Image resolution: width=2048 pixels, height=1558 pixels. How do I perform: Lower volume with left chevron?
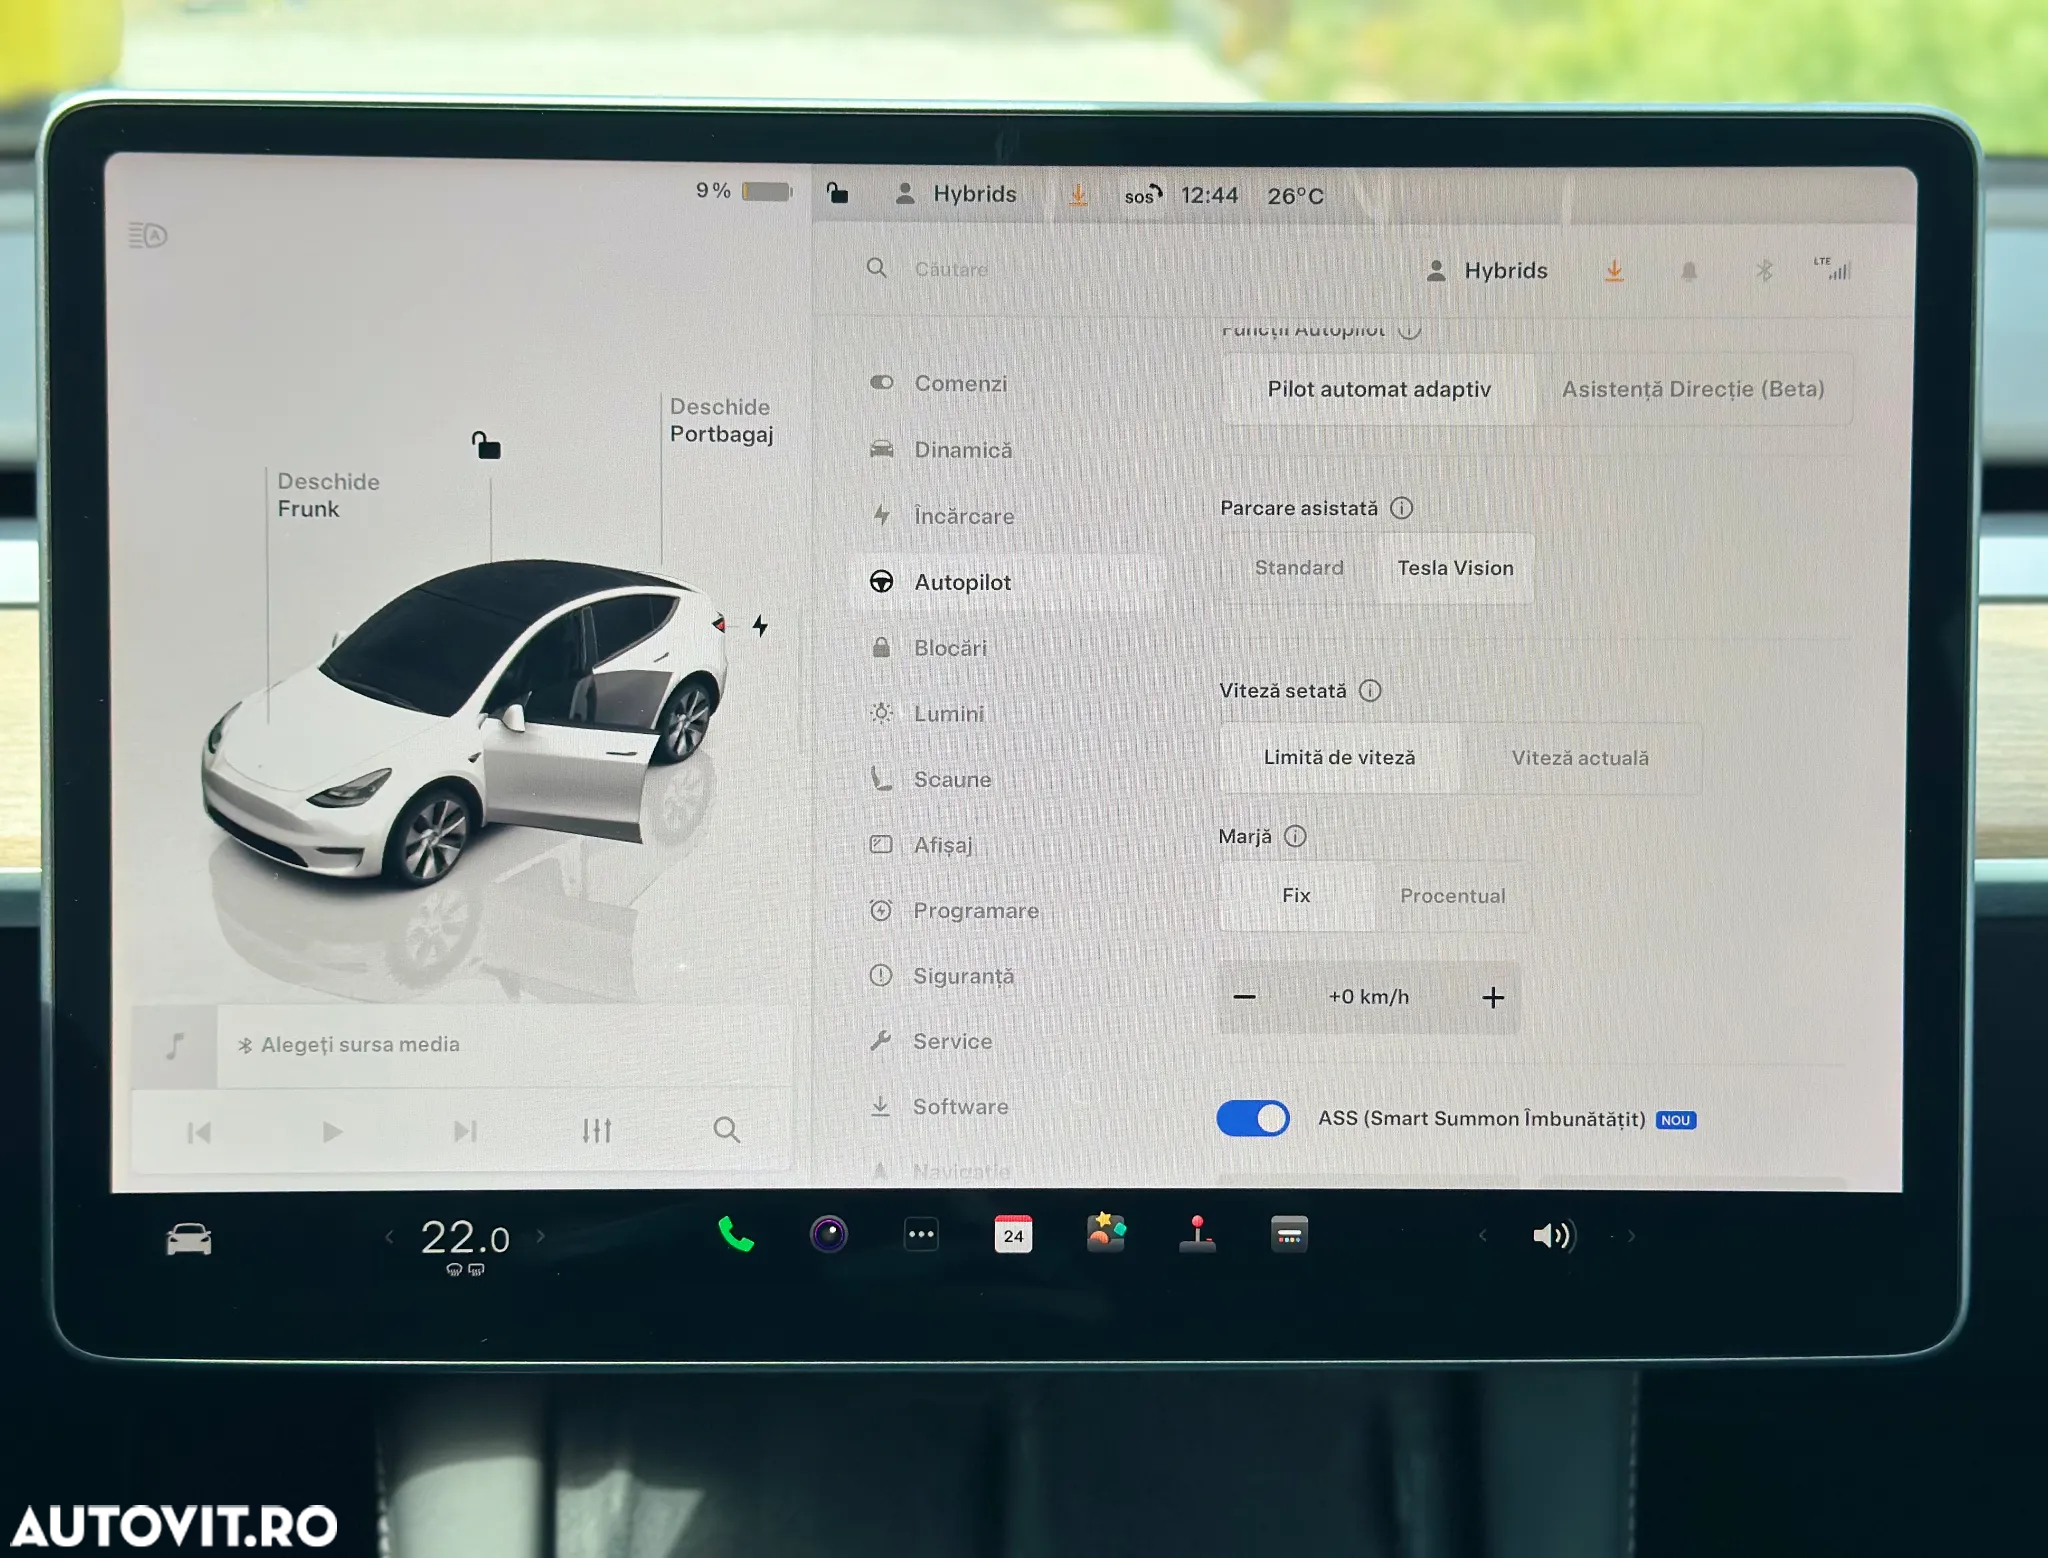point(1483,1236)
